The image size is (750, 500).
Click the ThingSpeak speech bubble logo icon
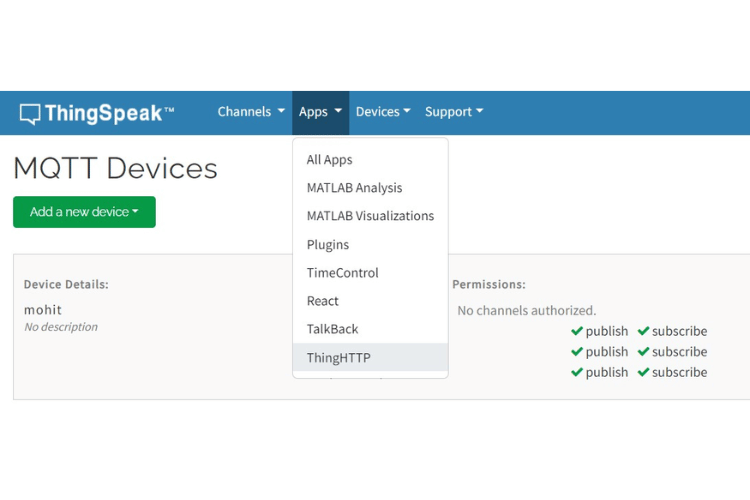pyautogui.click(x=30, y=114)
